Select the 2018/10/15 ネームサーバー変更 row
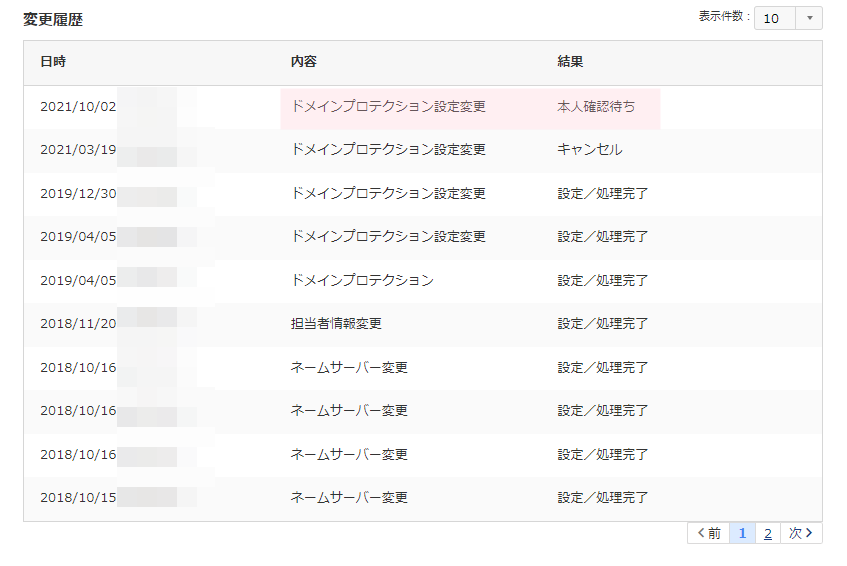Viewport: 847px width, 566px height. pyautogui.click(x=423, y=497)
